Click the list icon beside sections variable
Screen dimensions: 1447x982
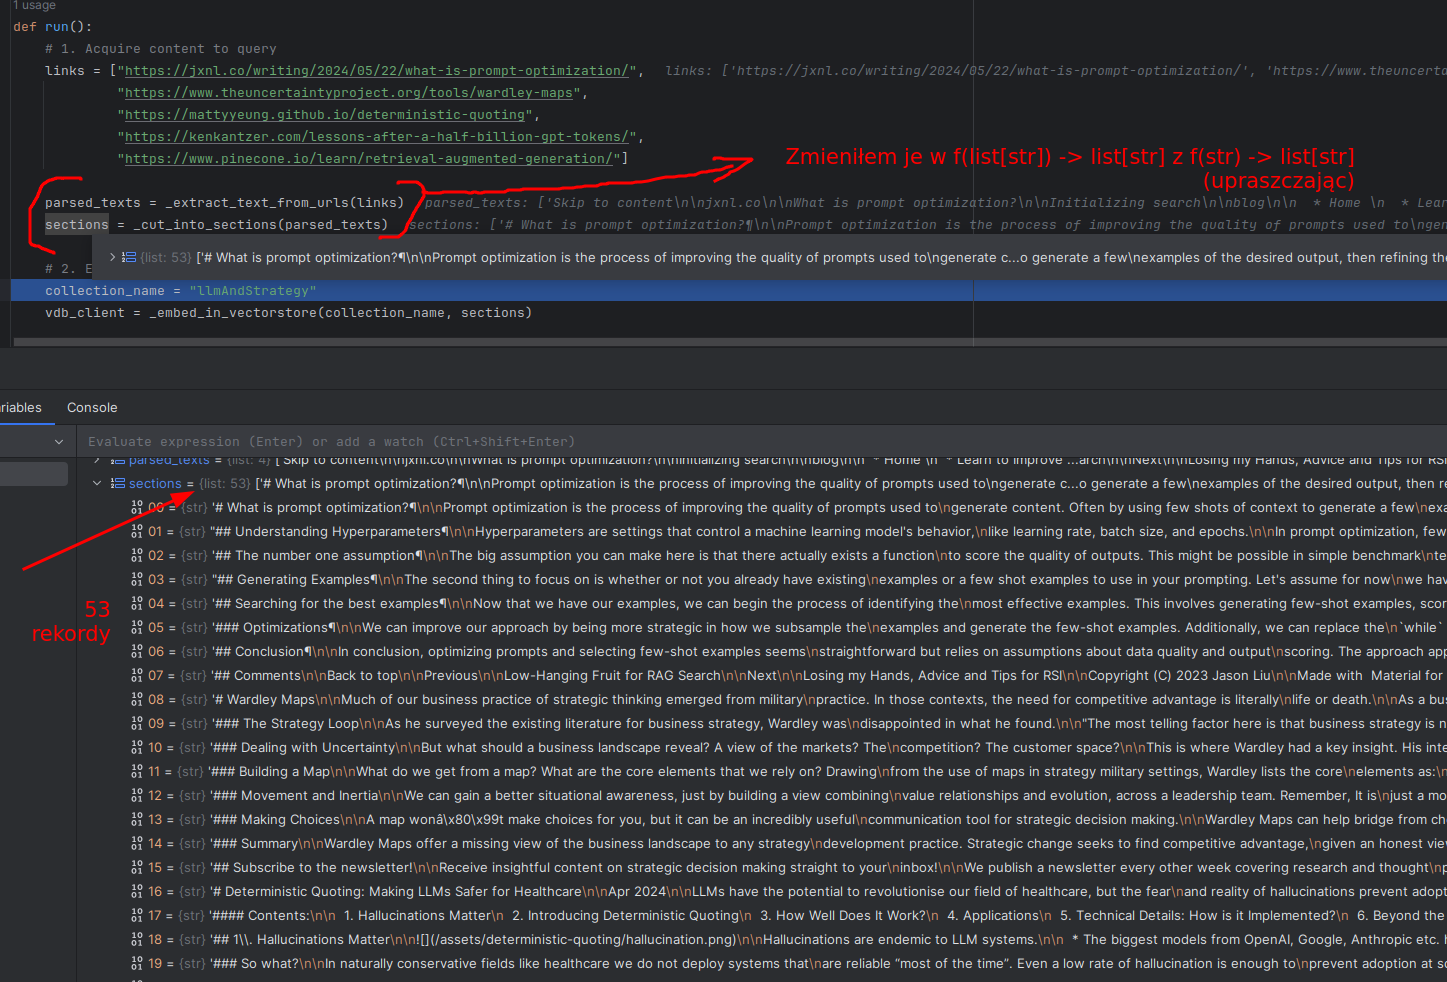coord(118,484)
